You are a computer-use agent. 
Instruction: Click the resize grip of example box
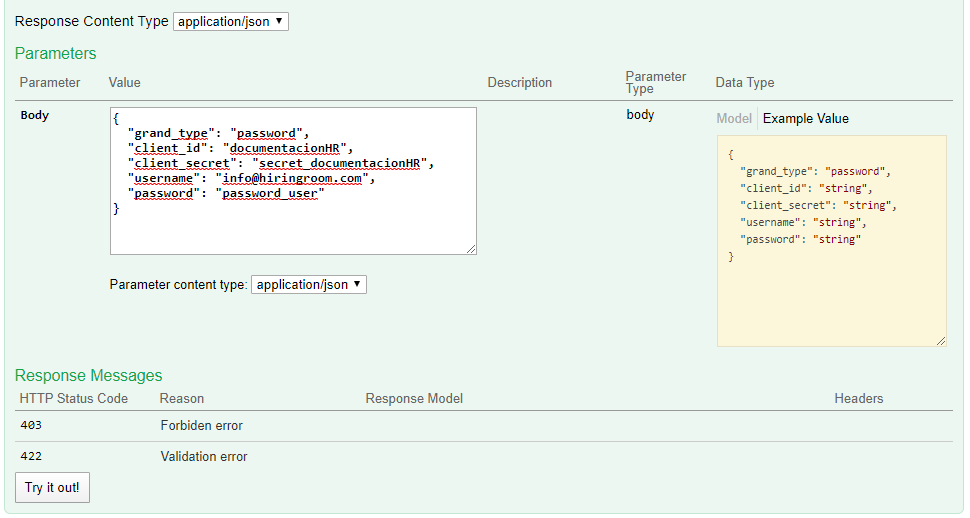tap(941, 341)
